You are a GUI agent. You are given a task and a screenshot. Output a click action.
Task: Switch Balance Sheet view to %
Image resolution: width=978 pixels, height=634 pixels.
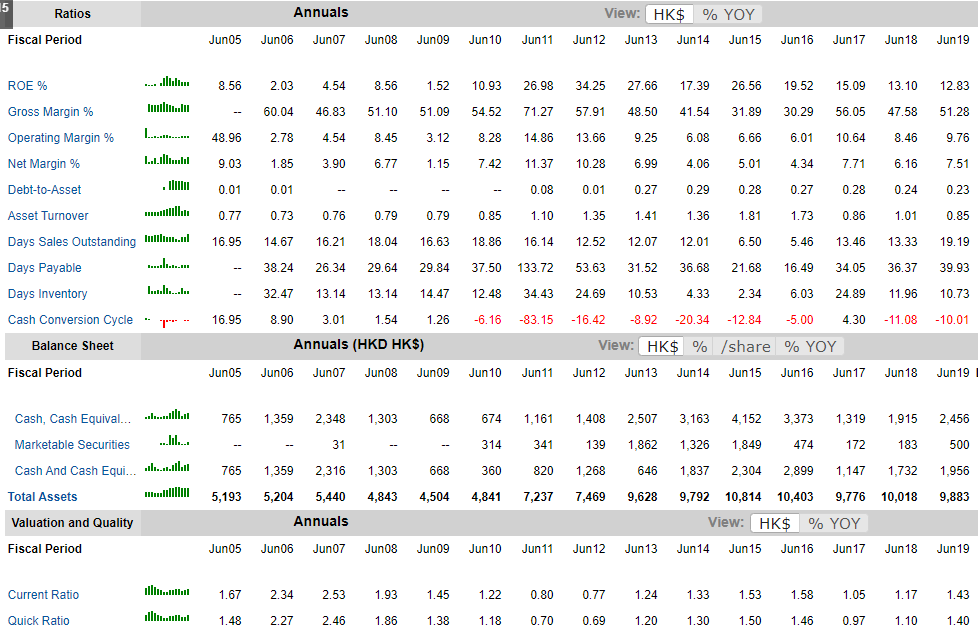pyautogui.click(x=700, y=346)
